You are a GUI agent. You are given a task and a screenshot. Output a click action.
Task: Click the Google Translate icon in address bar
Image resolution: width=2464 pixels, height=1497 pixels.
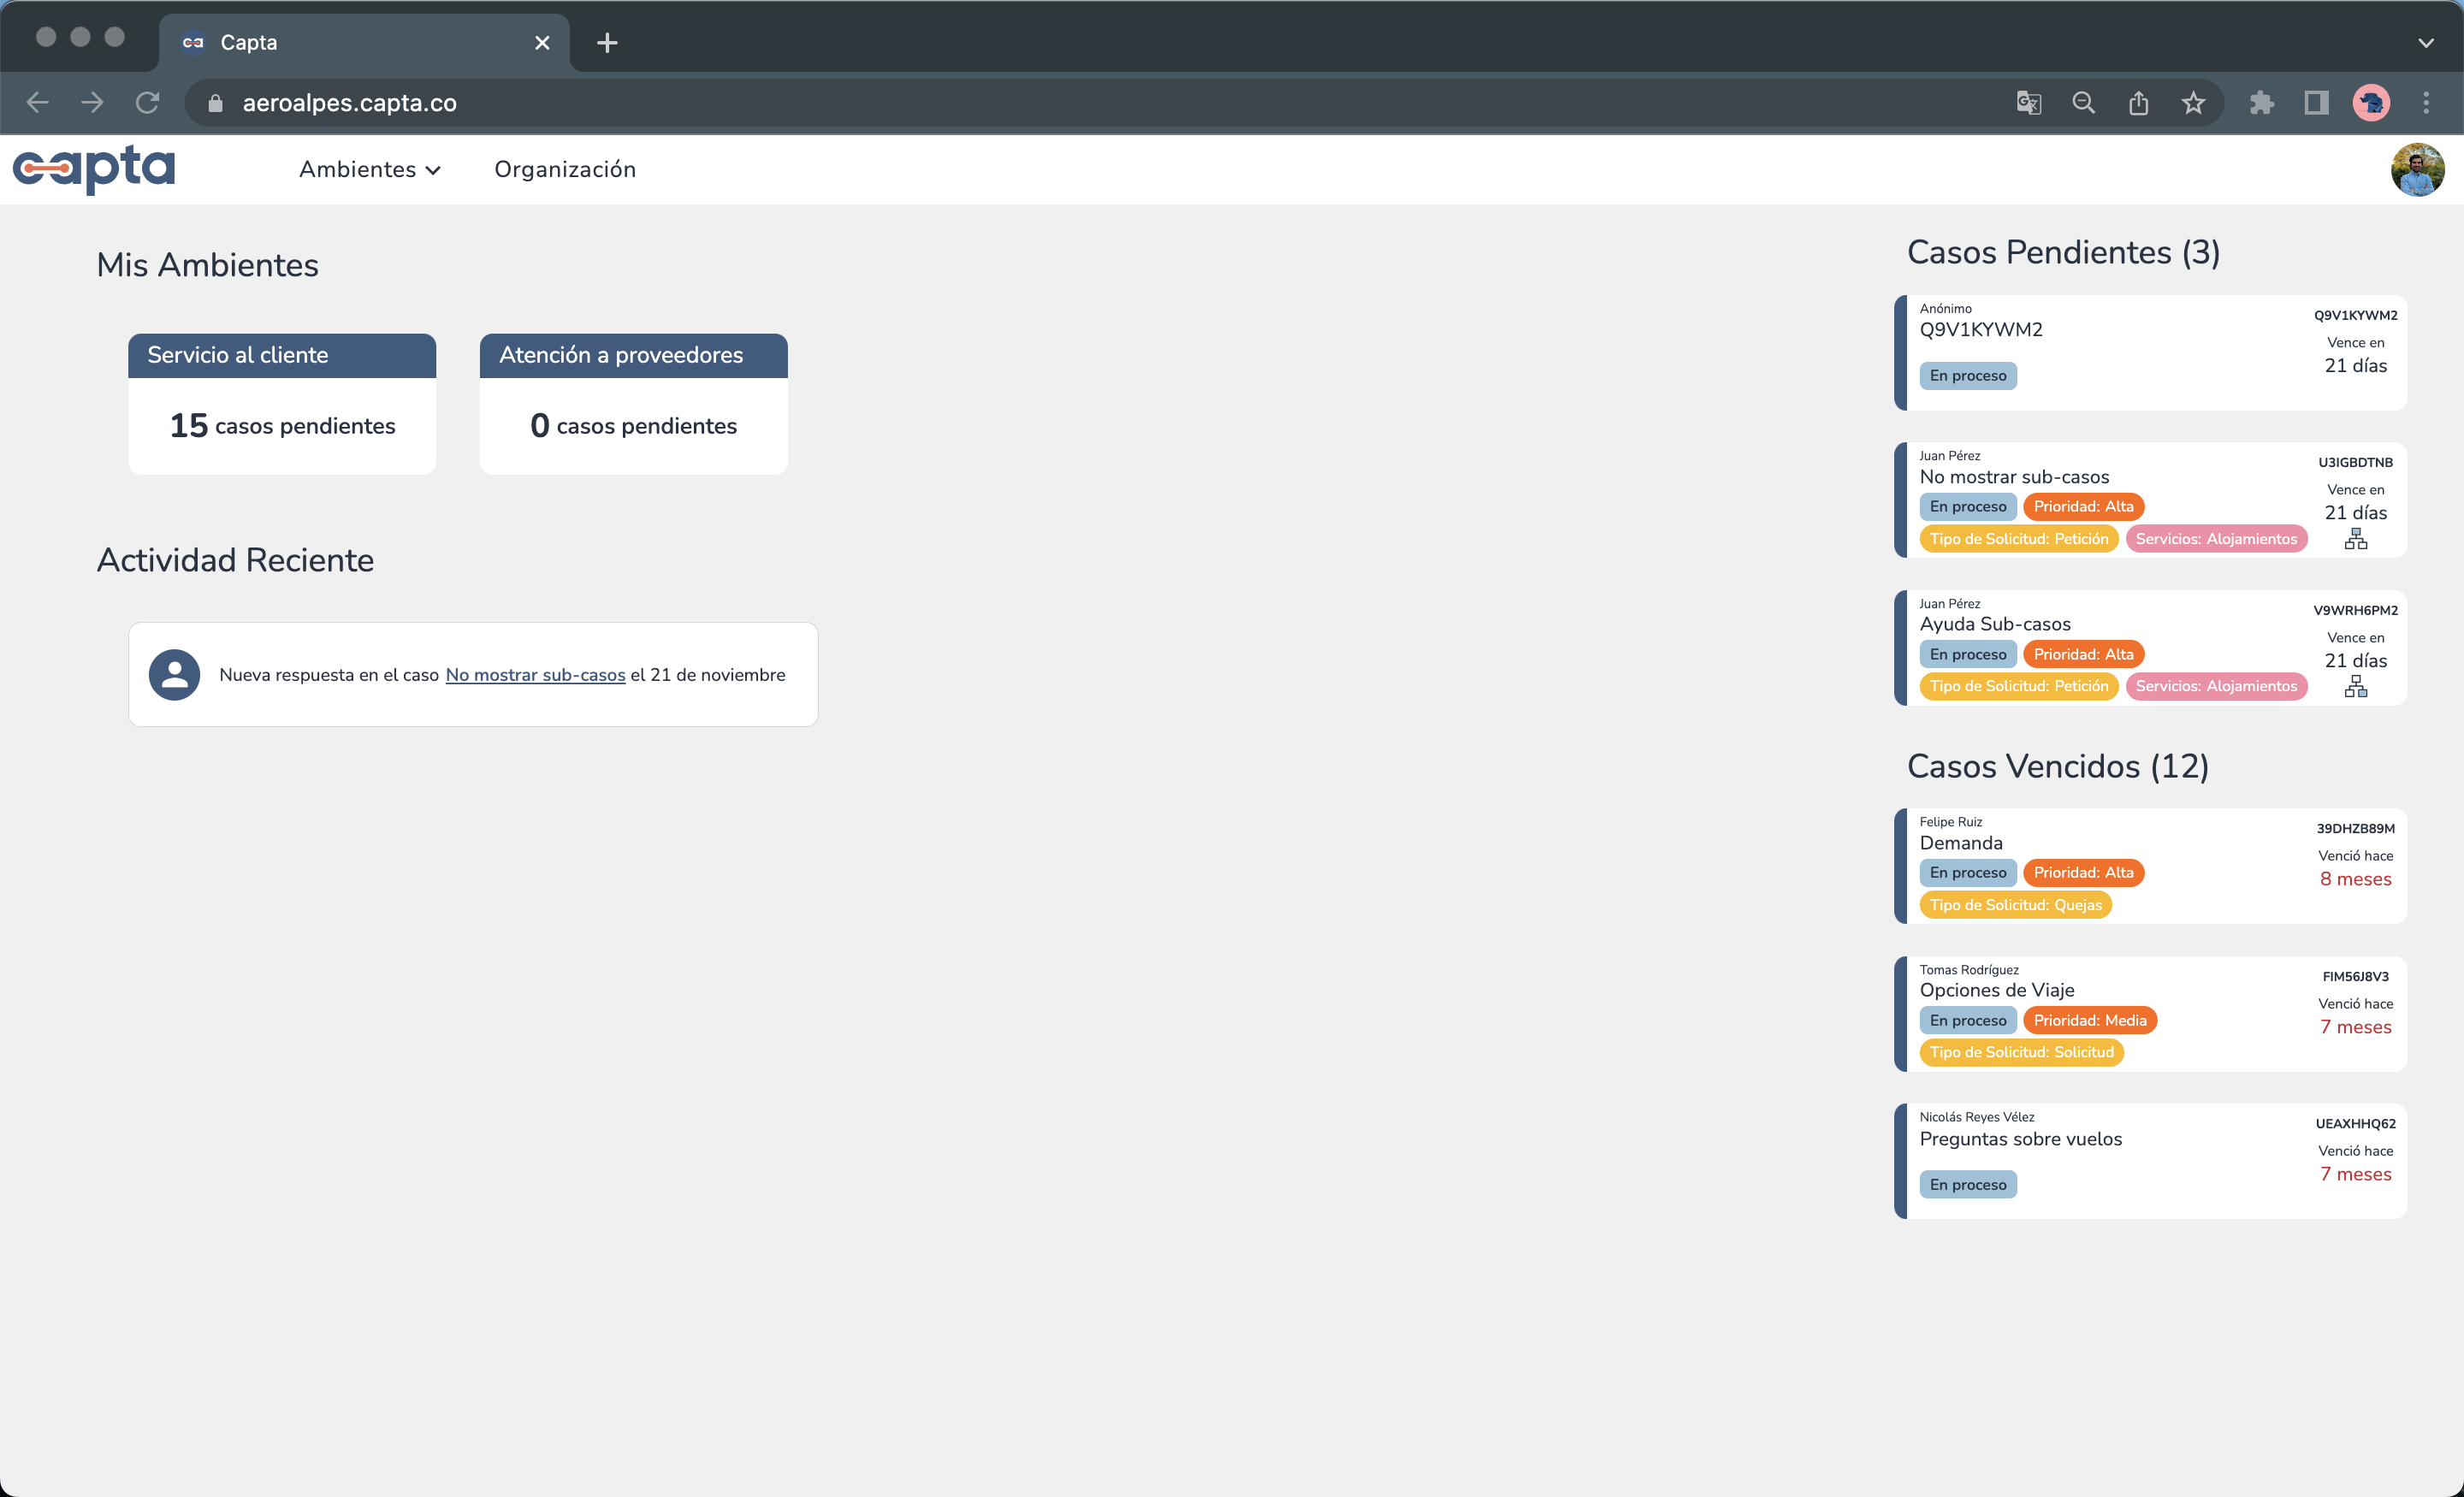(2028, 103)
